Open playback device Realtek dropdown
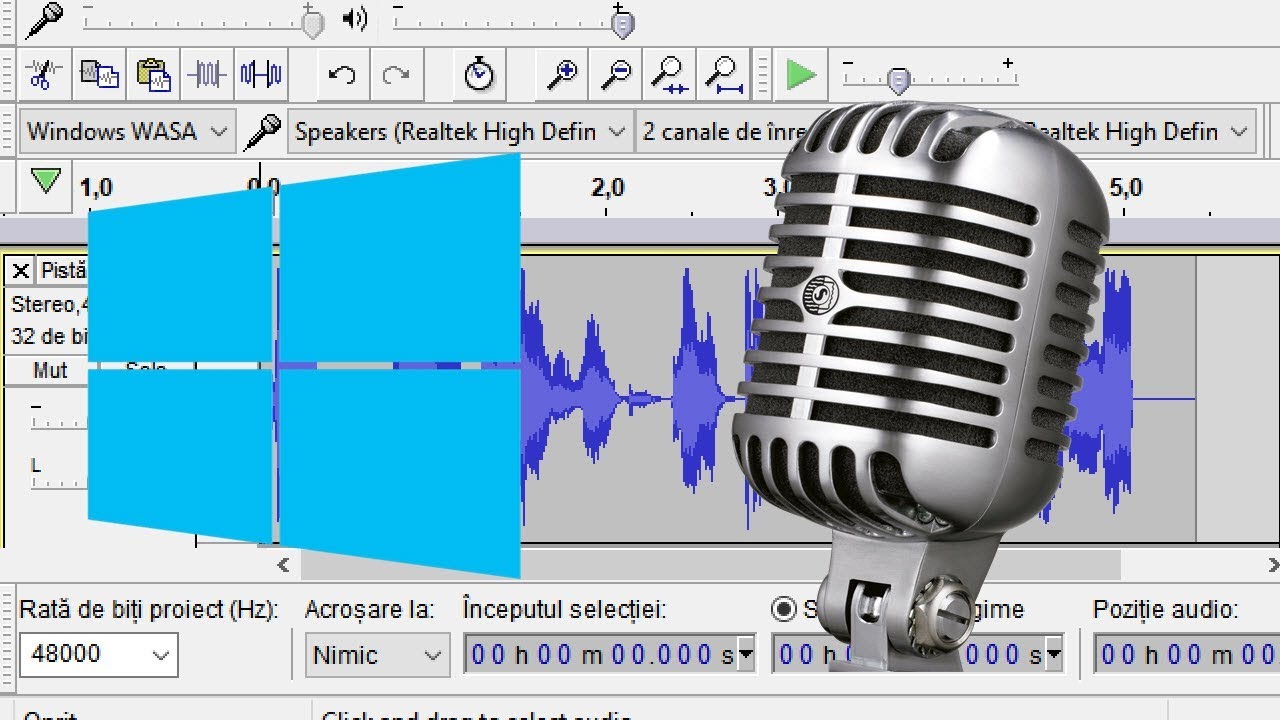 [x=1140, y=131]
